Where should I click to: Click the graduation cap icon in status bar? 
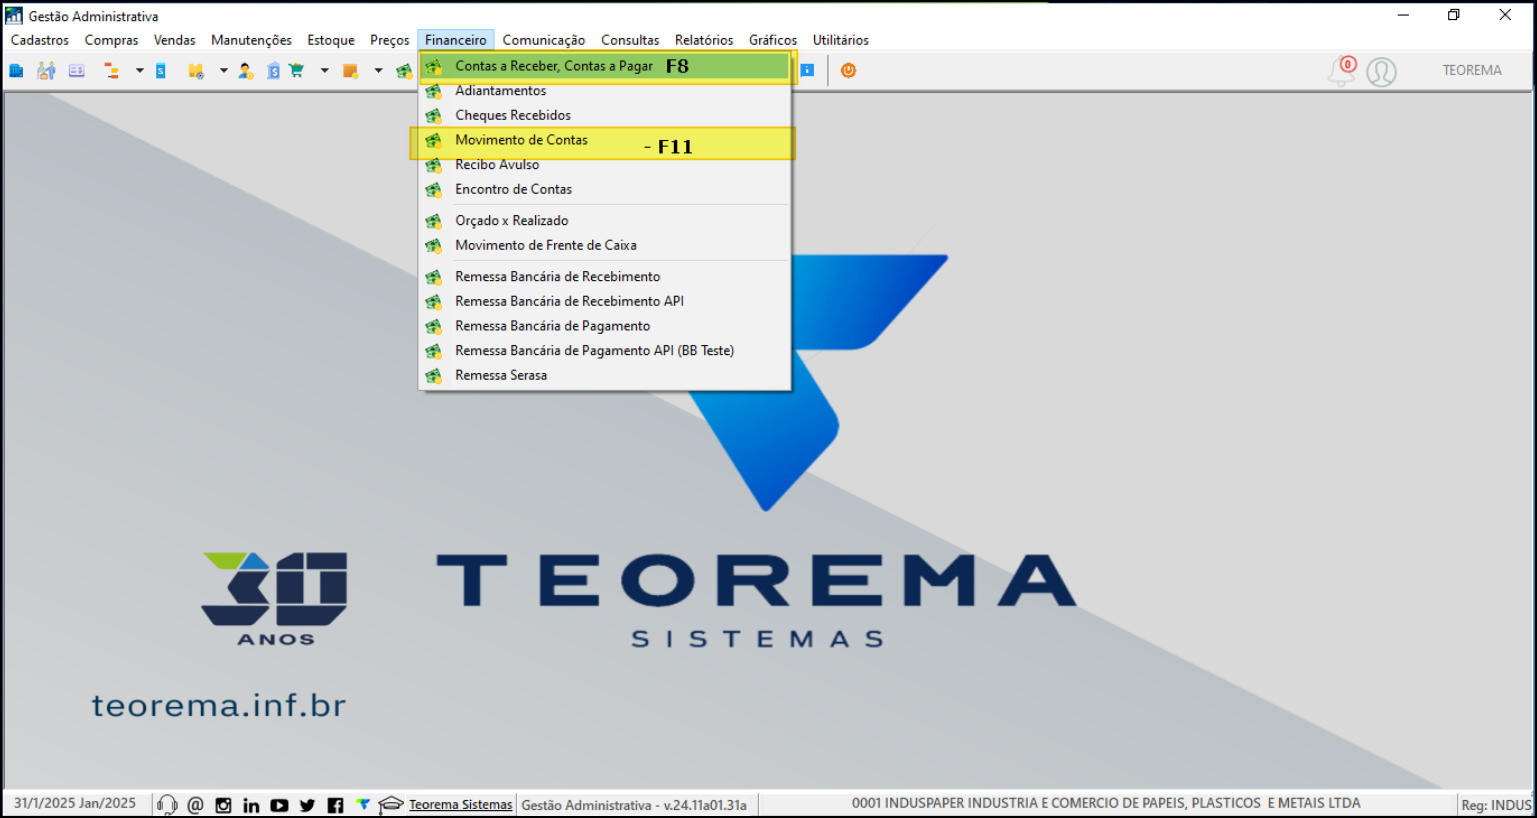pos(390,805)
